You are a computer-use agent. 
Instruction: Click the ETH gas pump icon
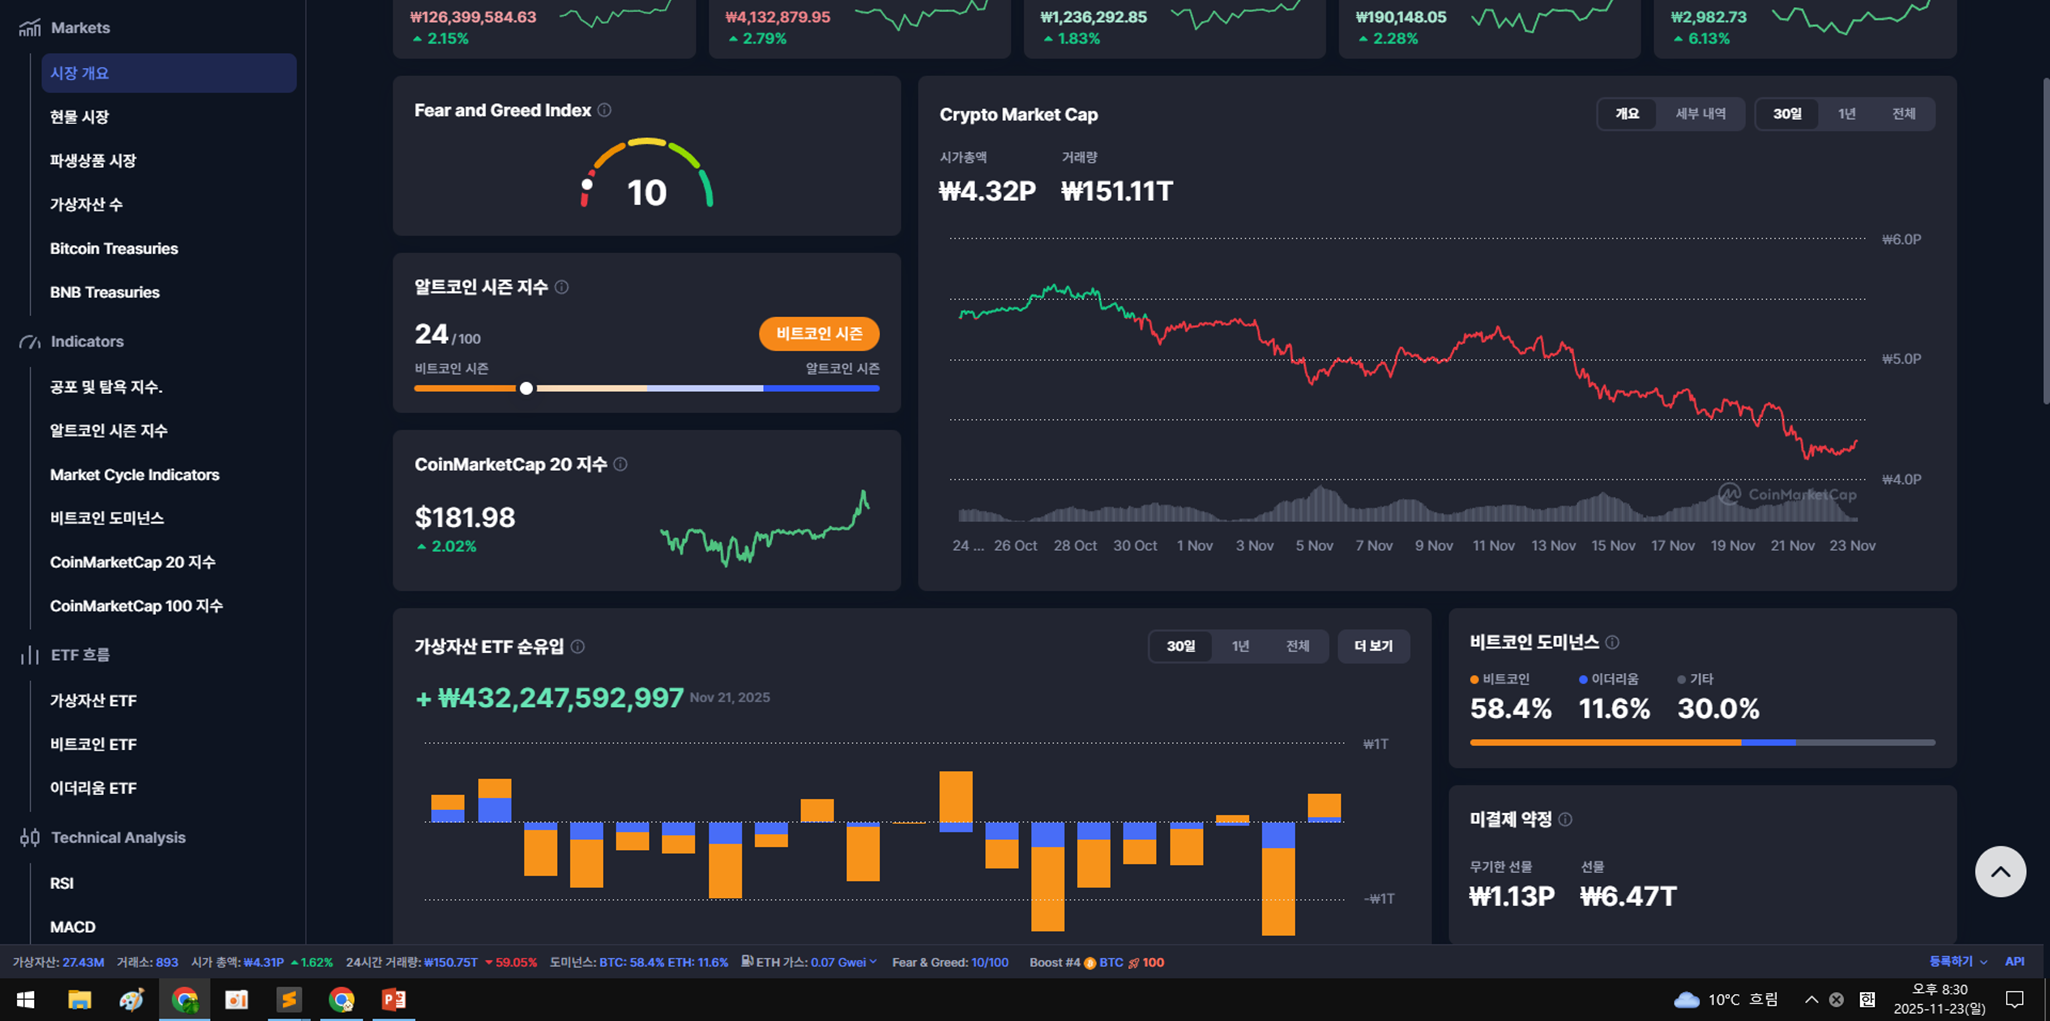[747, 961]
